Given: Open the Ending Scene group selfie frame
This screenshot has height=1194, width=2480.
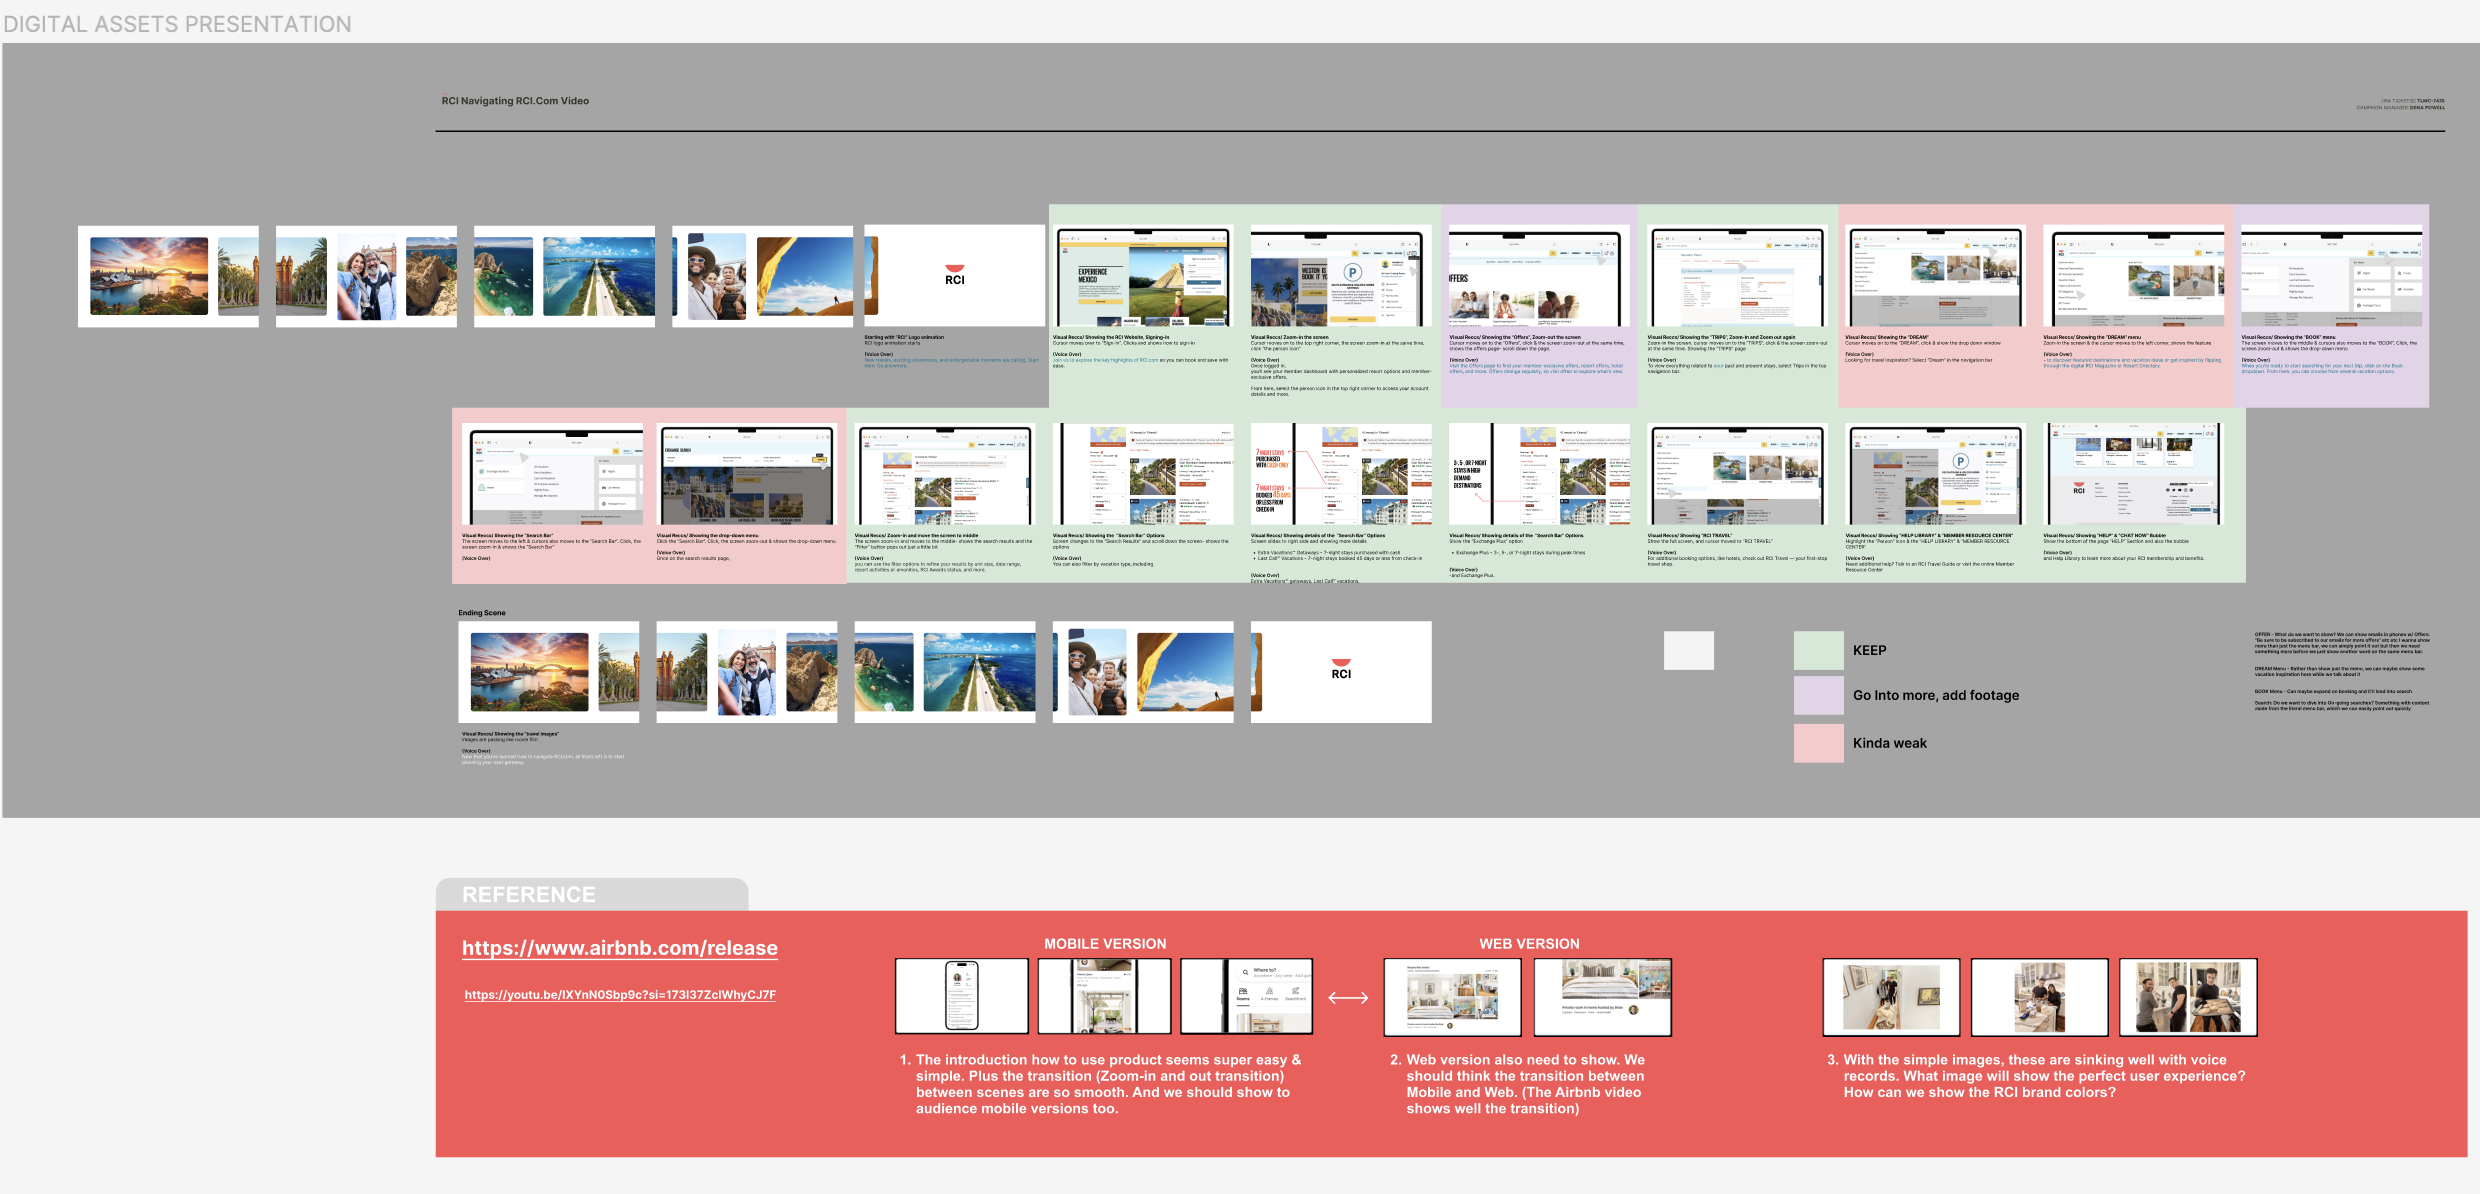Looking at the screenshot, I should coord(1143,672).
